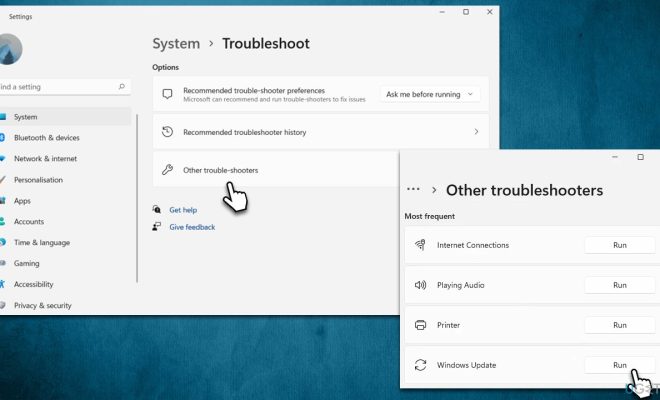
Task: Open Bluetooth & devices settings
Action: pyautogui.click(x=46, y=138)
